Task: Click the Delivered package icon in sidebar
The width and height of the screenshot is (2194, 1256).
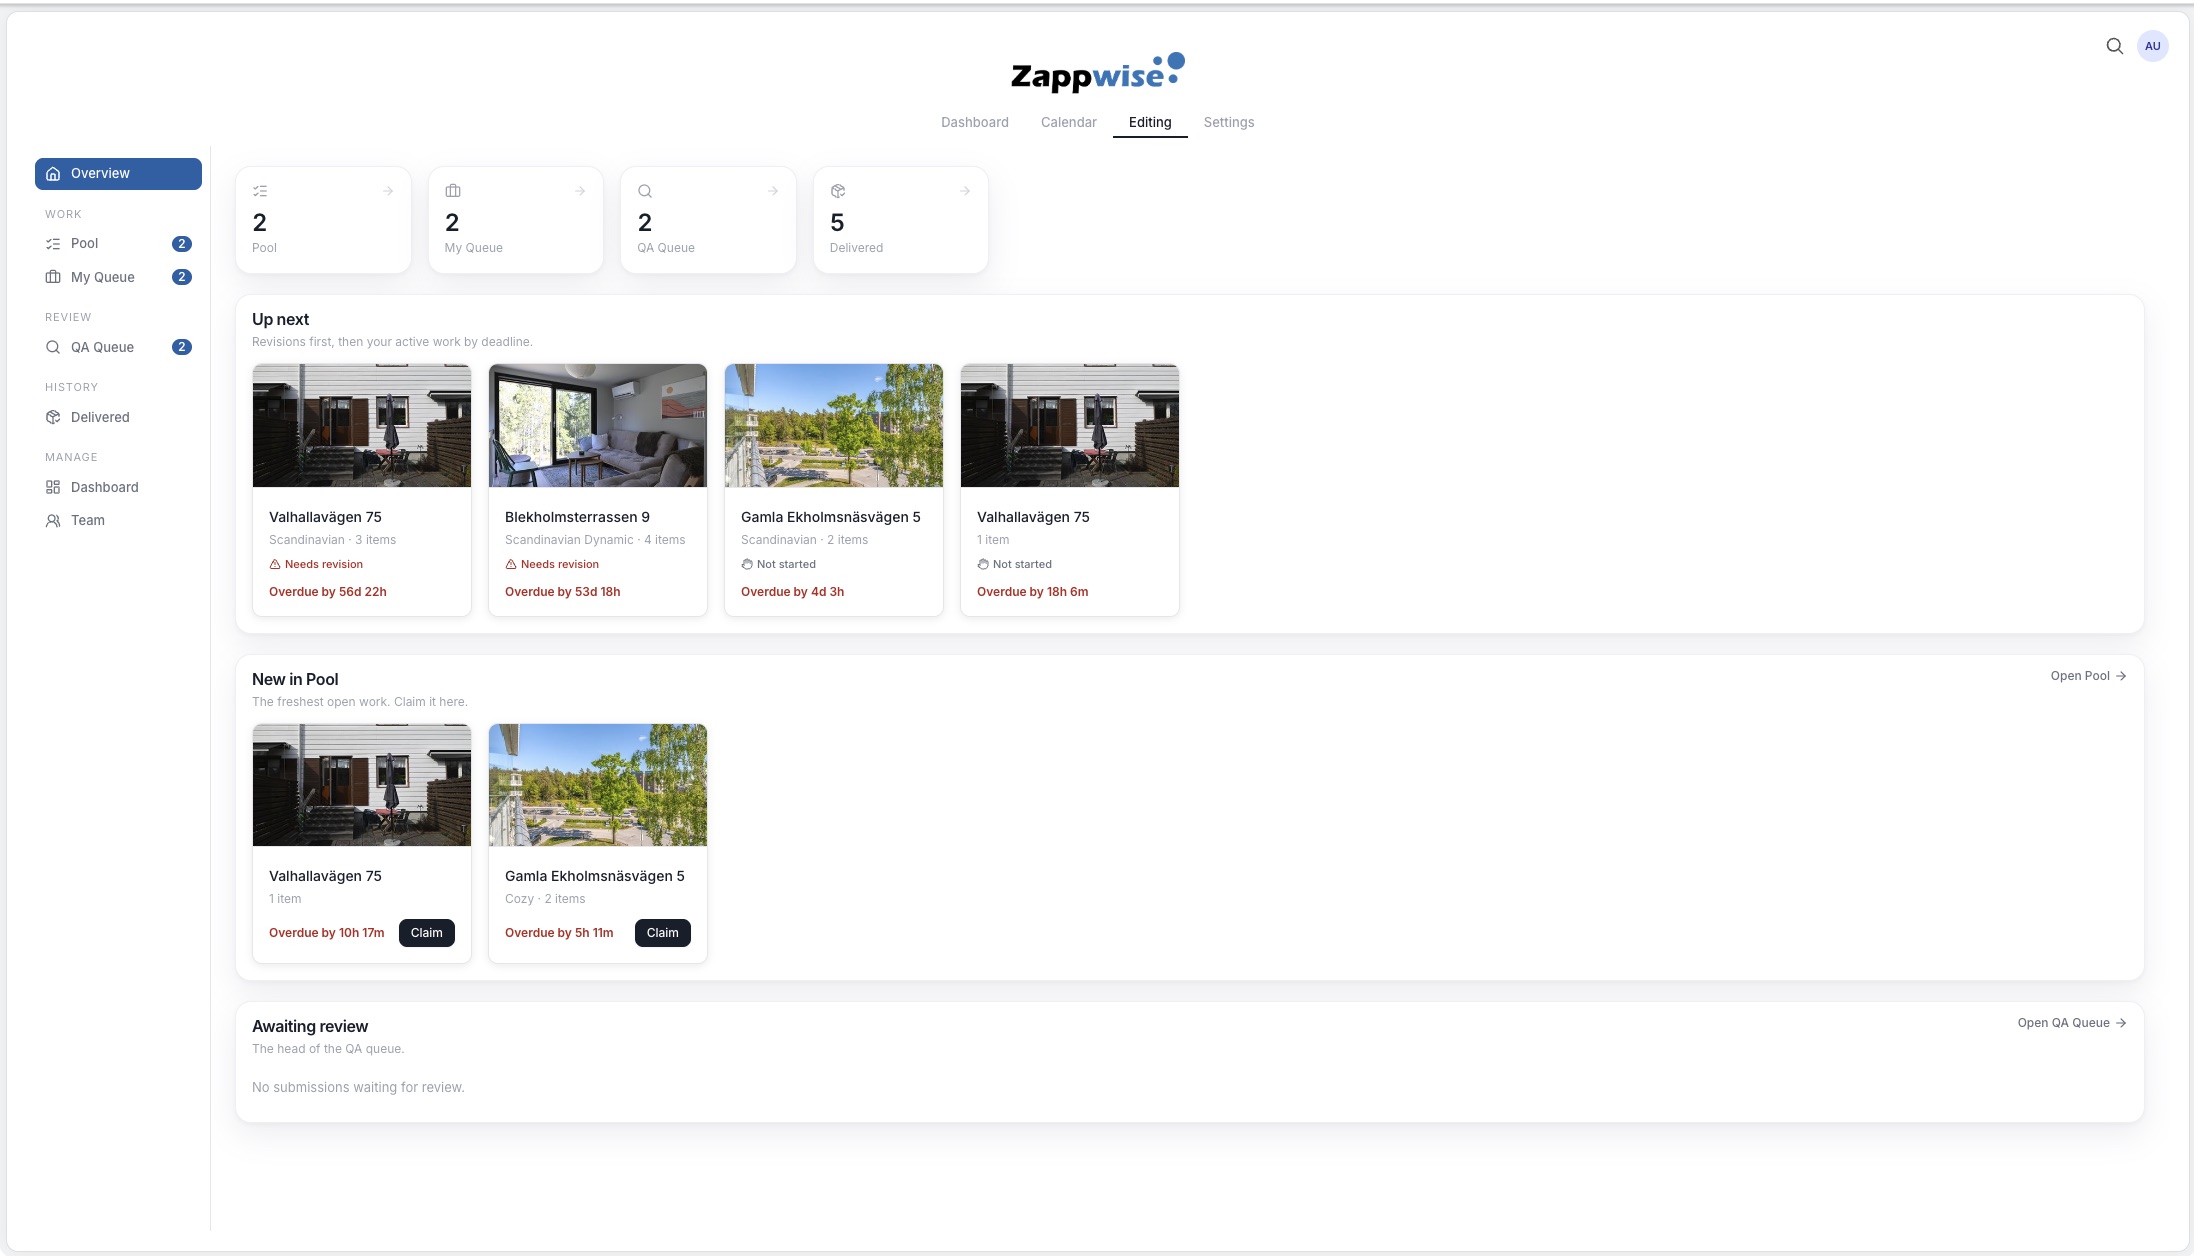Action: [x=53, y=417]
